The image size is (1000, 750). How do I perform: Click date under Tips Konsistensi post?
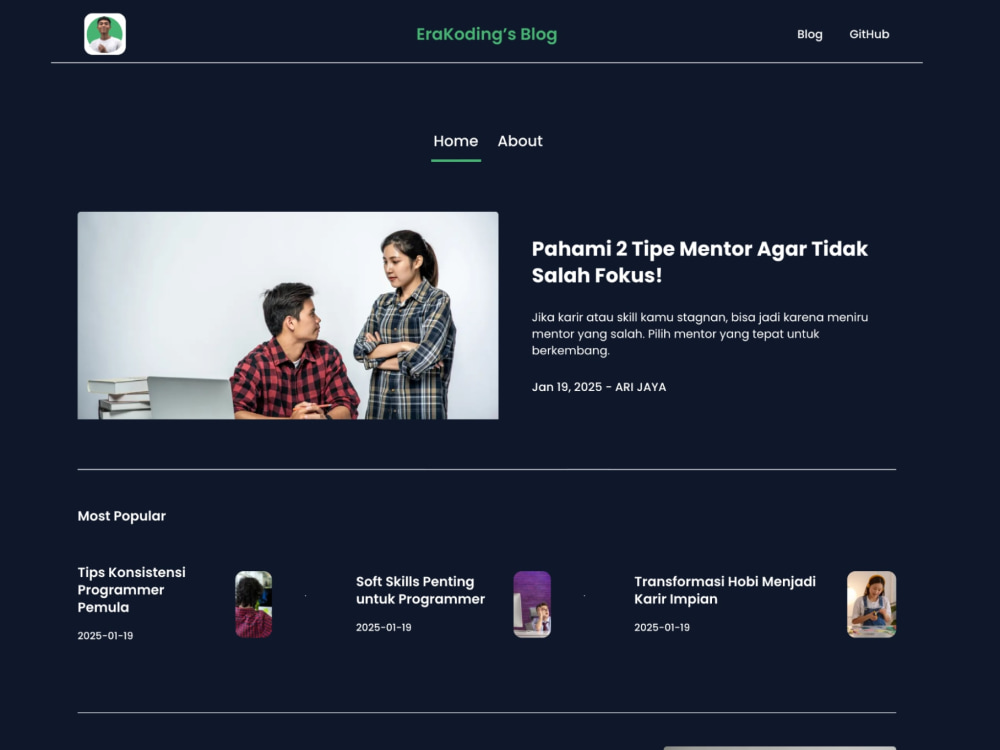pyautogui.click(x=105, y=636)
